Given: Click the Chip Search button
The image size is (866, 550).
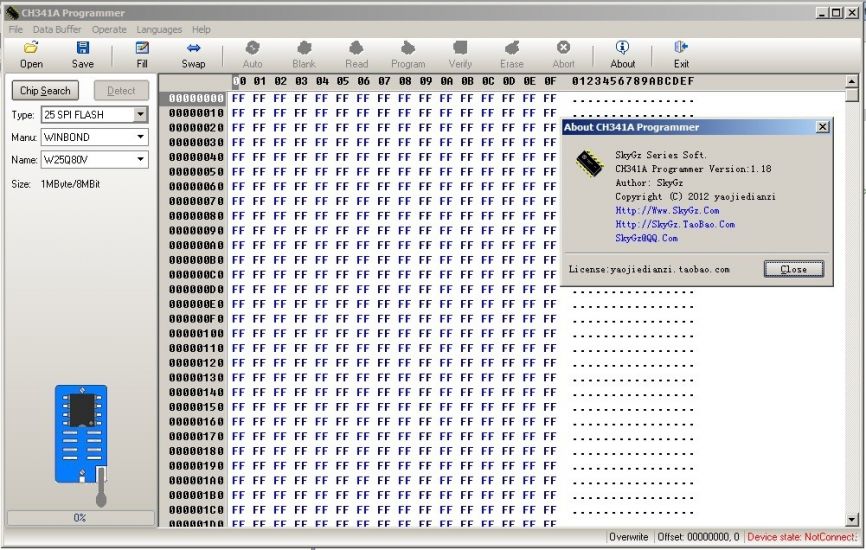Looking at the screenshot, I should pos(45,91).
